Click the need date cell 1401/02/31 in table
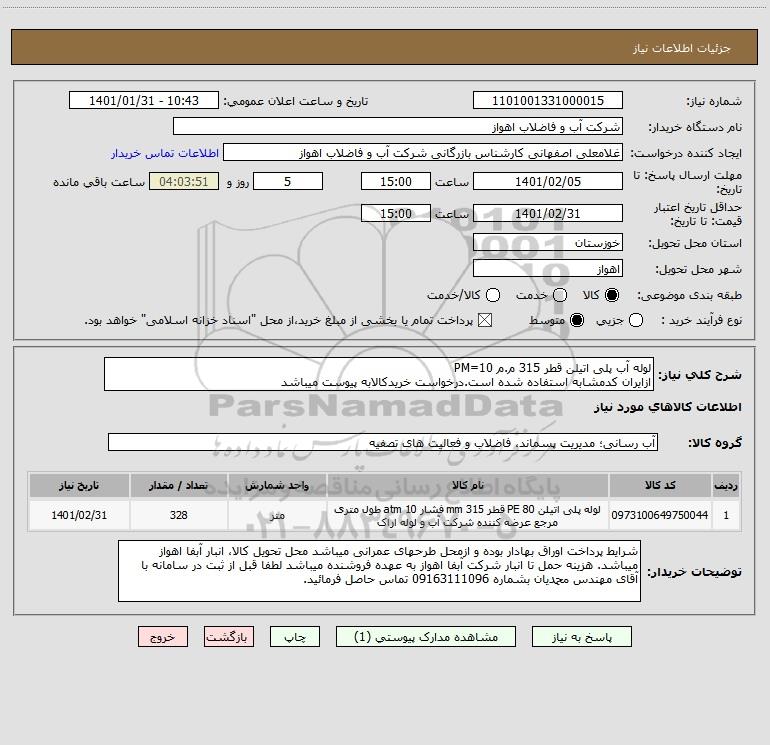770x745 pixels. point(79,515)
